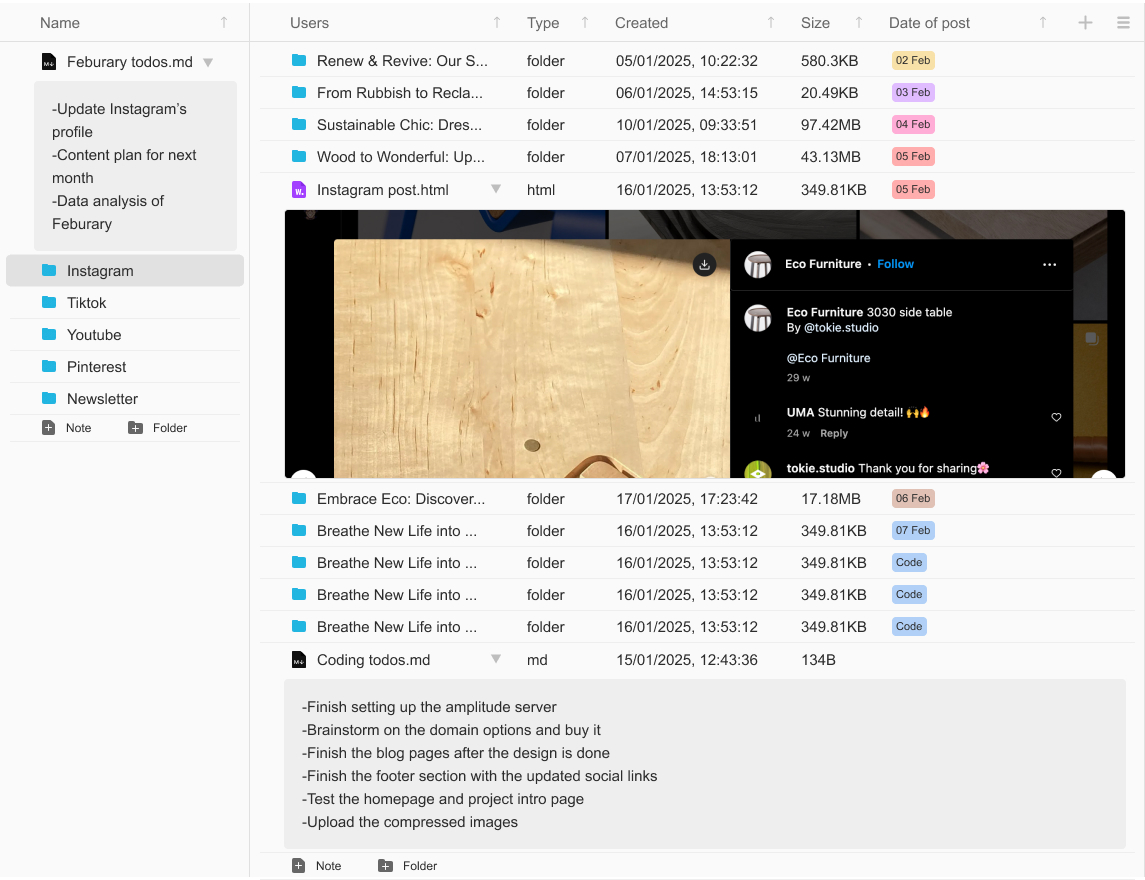
Task: Follow Eco Furniture in the preview
Action: (895, 264)
